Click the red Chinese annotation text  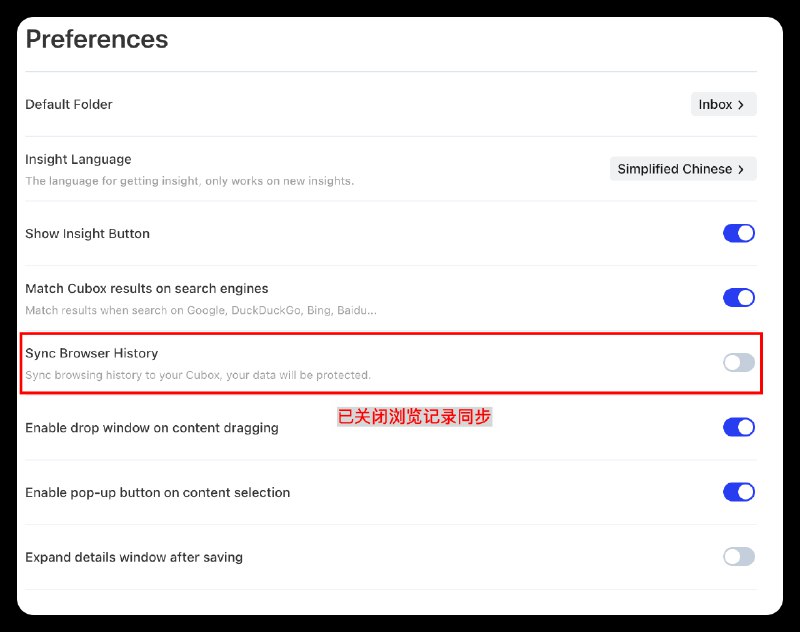(414, 417)
